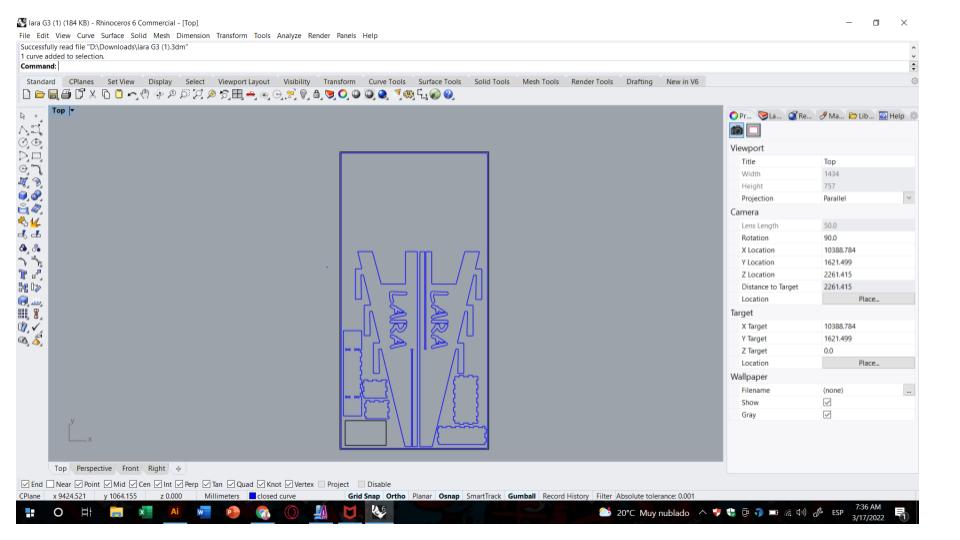
Task: Switch to the Curve Tools toolbar tab
Action: [x=386, y=81]
